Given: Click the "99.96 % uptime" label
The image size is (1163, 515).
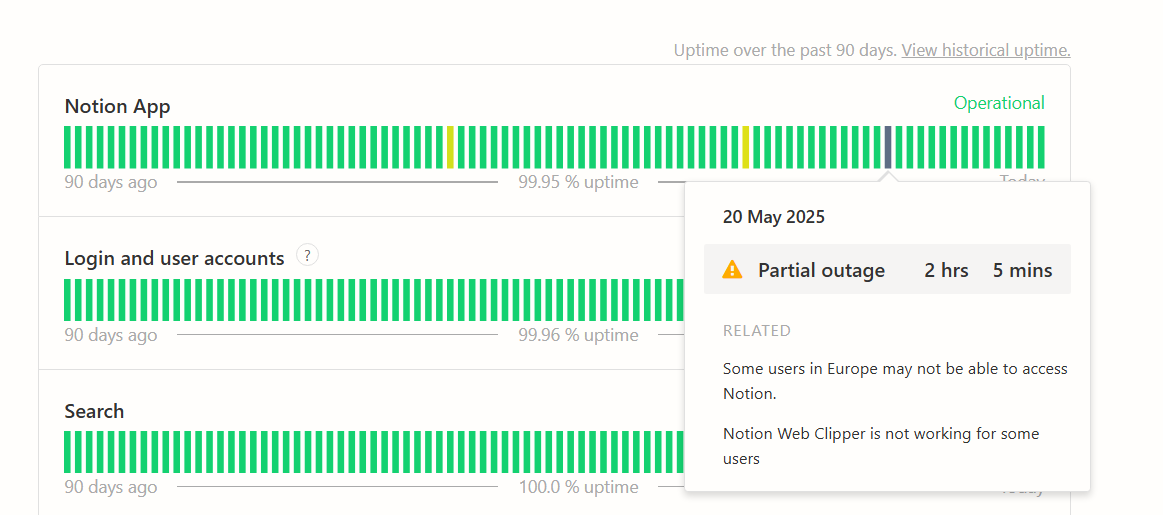Looking at the screenshot, I should [x=578, y=335].
